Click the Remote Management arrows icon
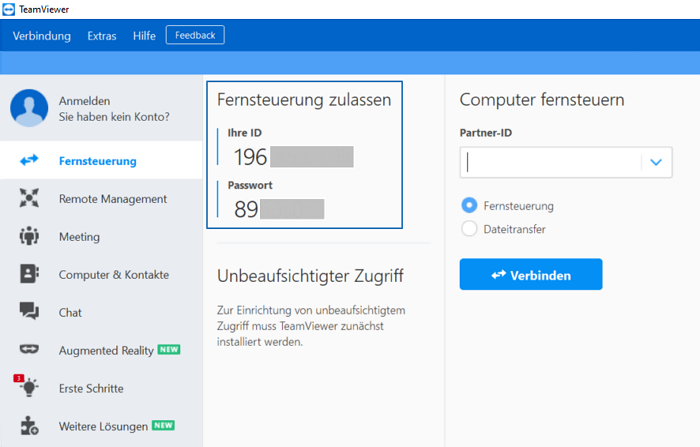Screen dimensions: 700x447 [x=29, y=198]
